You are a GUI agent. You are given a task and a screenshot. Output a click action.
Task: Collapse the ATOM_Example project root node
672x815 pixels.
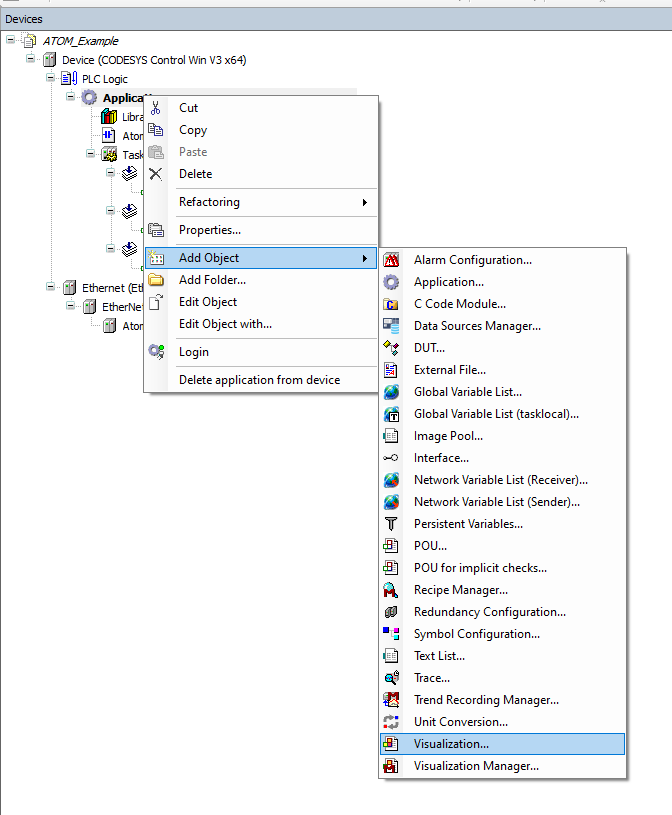(x=11, y=41)
